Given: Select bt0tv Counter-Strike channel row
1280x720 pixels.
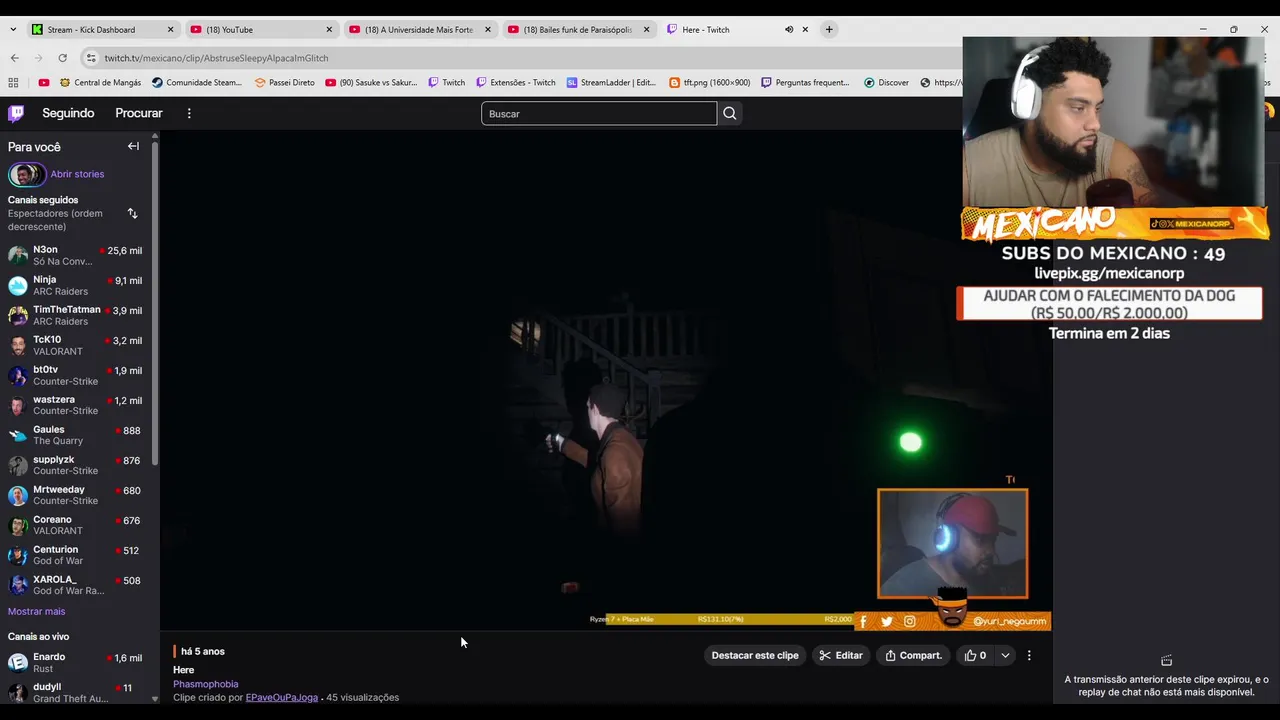Looking at the screenshot, I should click(x=76, y=376).
